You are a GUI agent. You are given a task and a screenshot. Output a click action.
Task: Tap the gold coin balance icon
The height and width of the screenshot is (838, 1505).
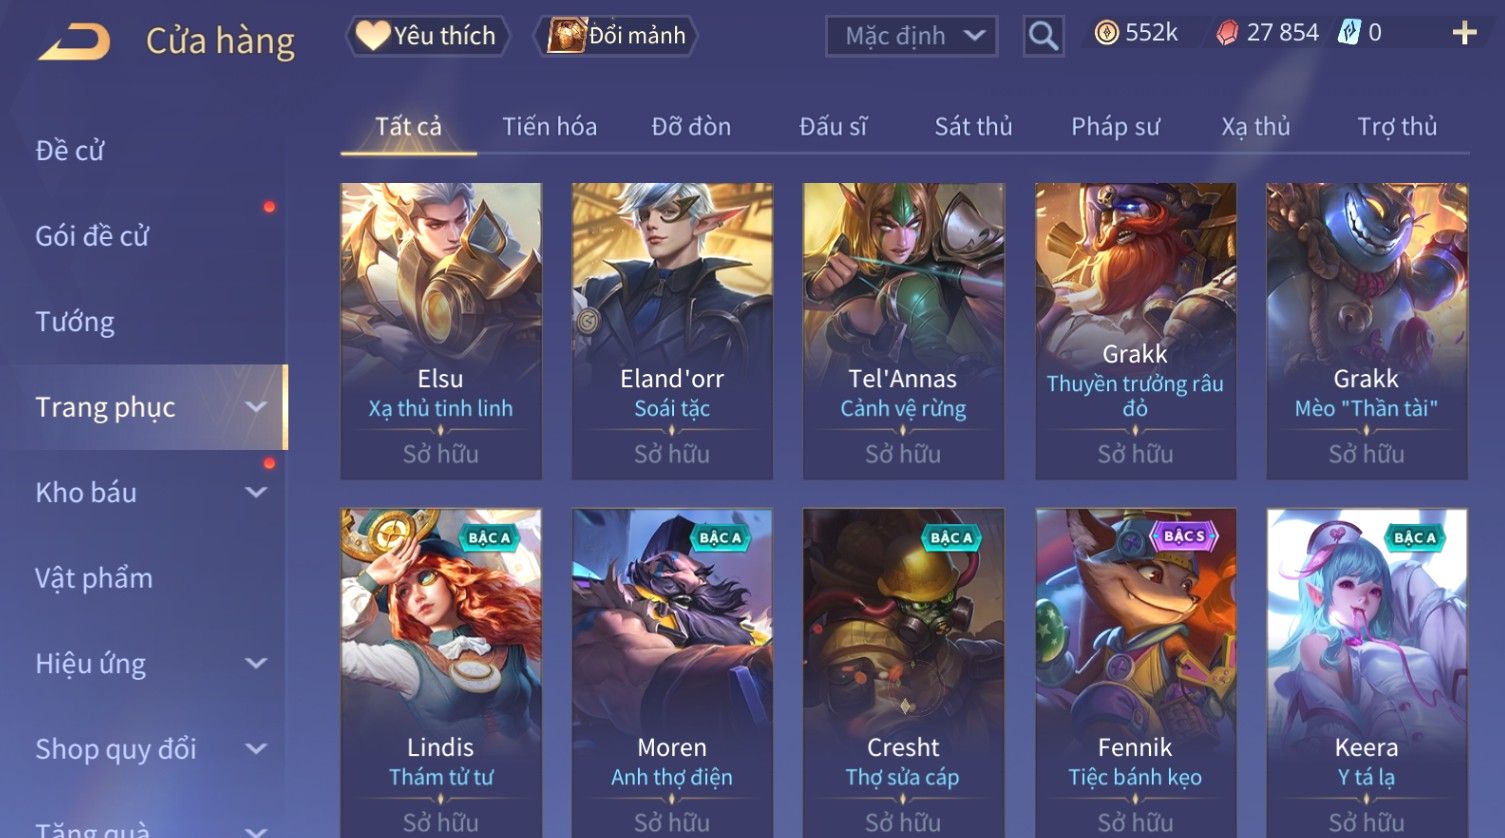coord(1106,33)
